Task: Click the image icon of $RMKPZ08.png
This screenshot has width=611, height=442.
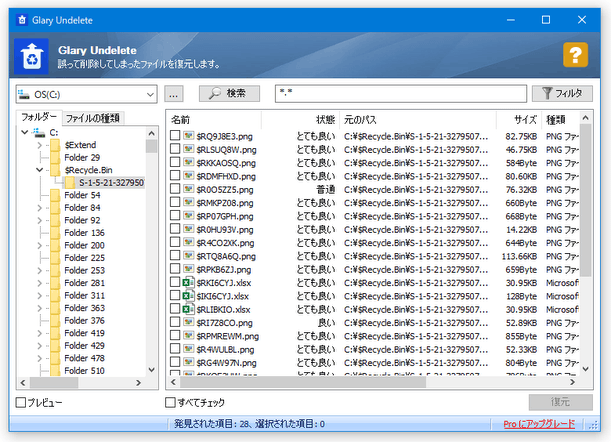Action: [x=189, y=203]
